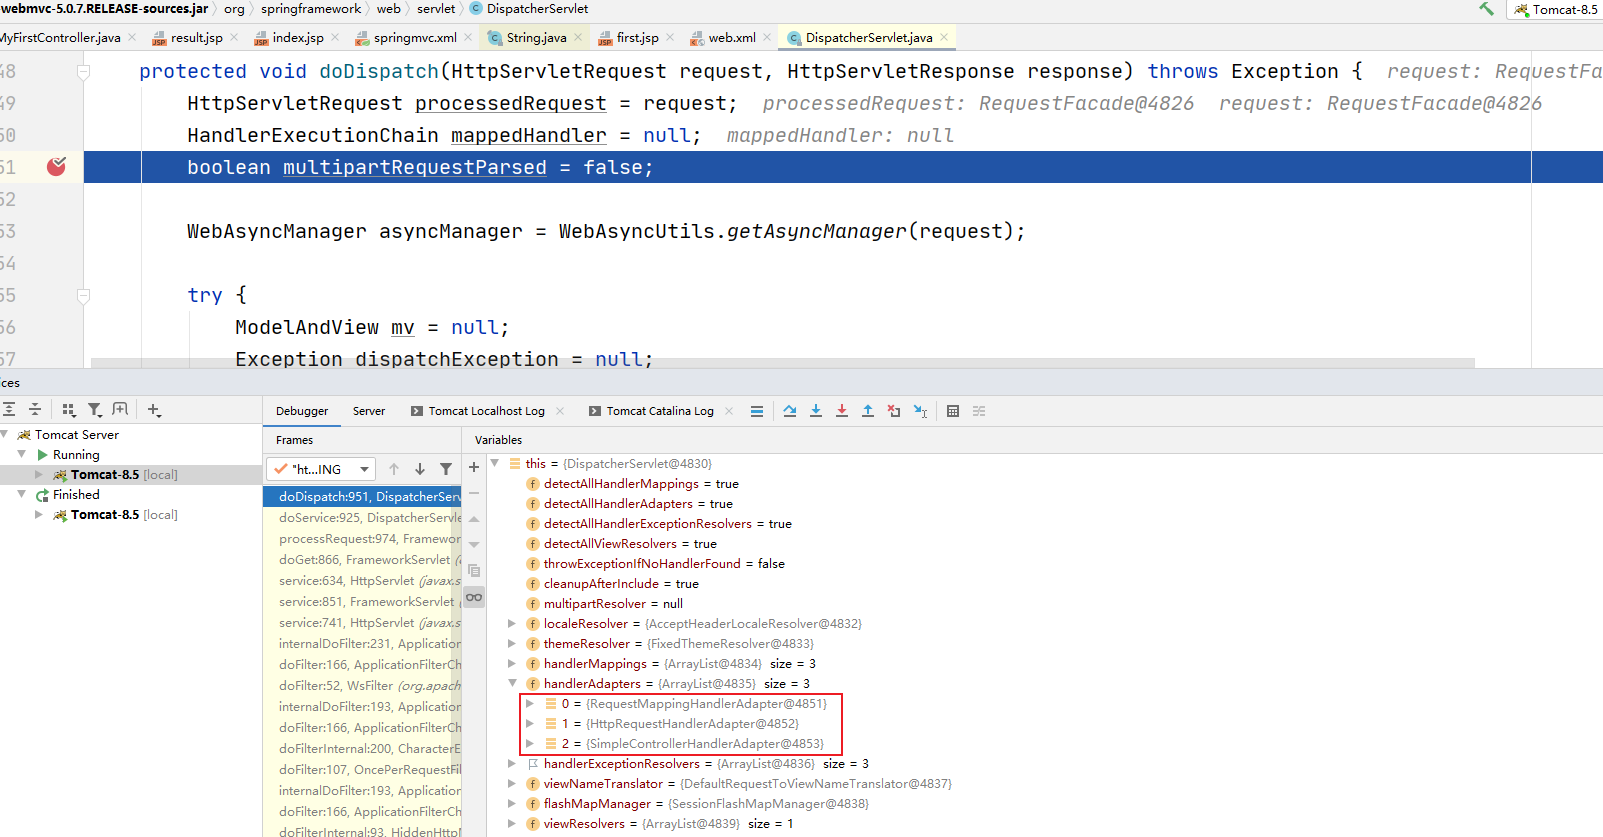Open Tomcat Localhost Log tab

point(486,411)
